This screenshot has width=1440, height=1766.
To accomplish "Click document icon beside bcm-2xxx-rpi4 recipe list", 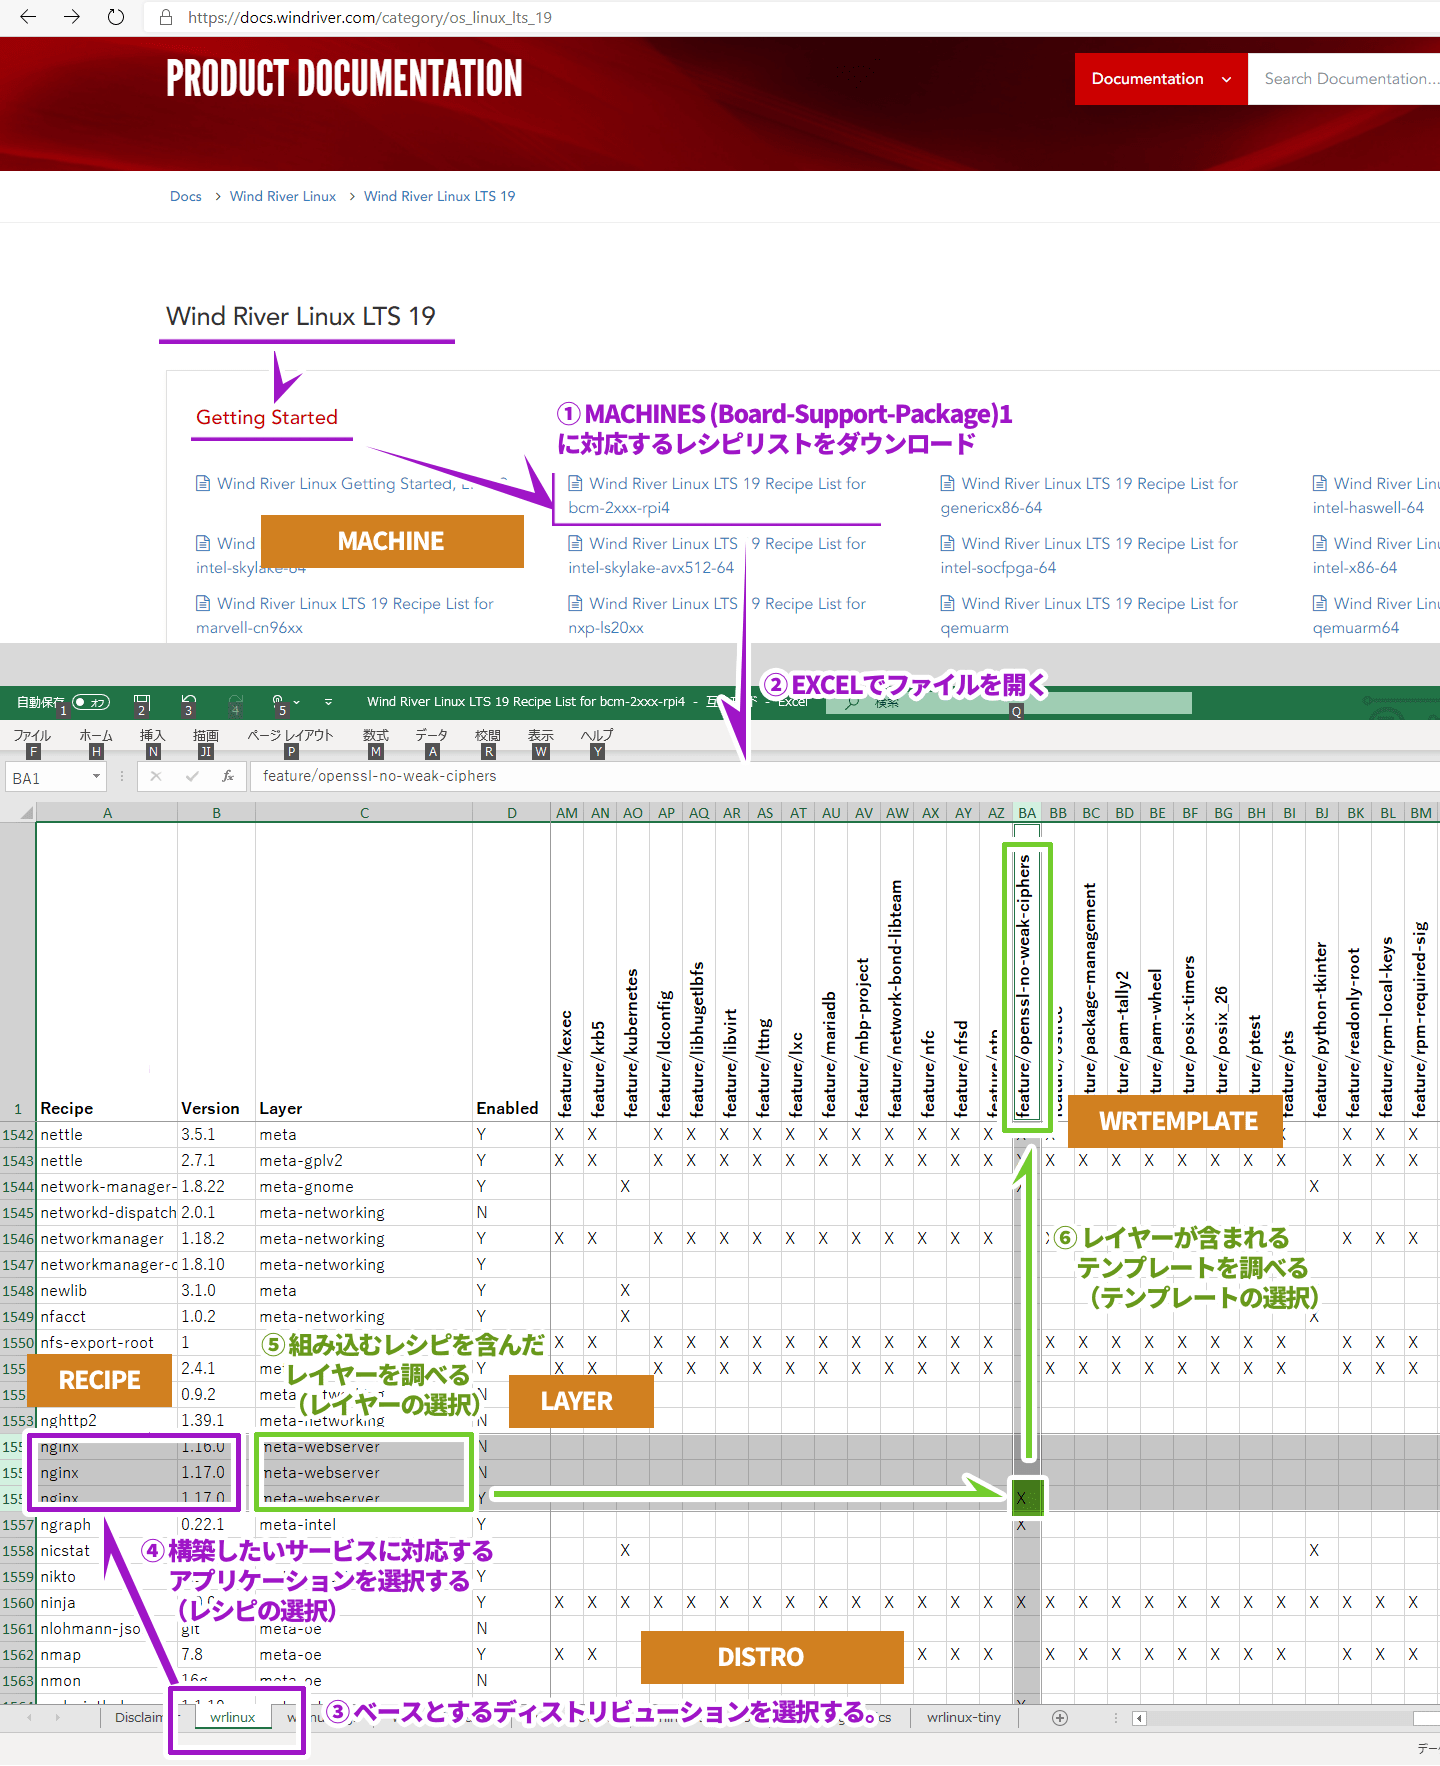I will [x=575, y=483].
